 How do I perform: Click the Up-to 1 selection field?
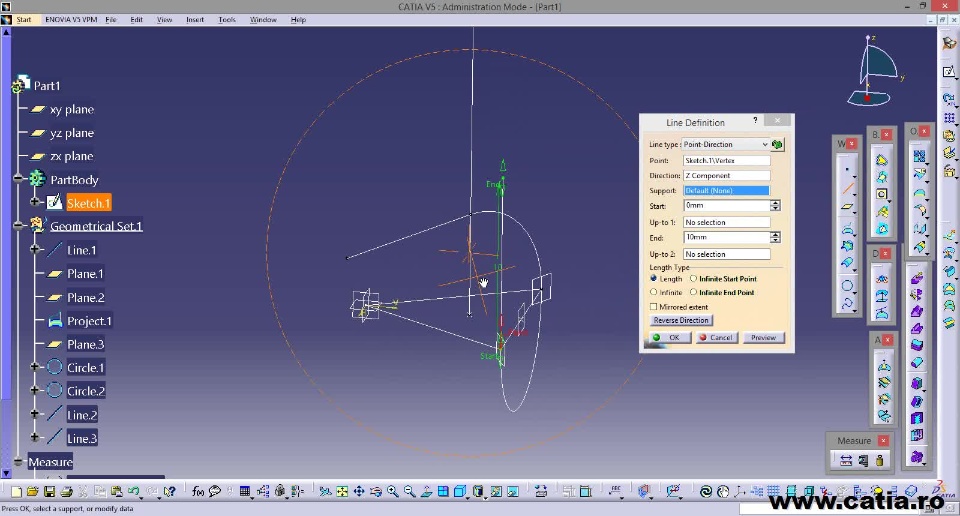click(727, 222)
